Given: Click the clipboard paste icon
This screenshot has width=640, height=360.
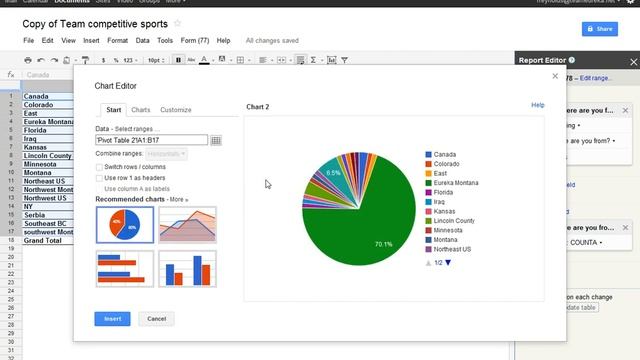Looking at the screenshot, I should [x=67, y=60].
